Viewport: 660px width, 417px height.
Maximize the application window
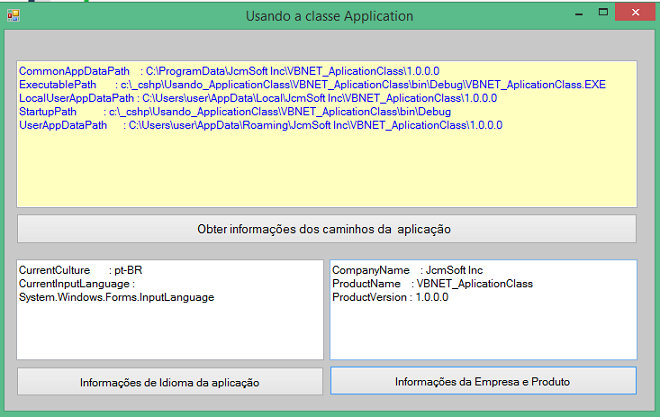click(591, 12)
